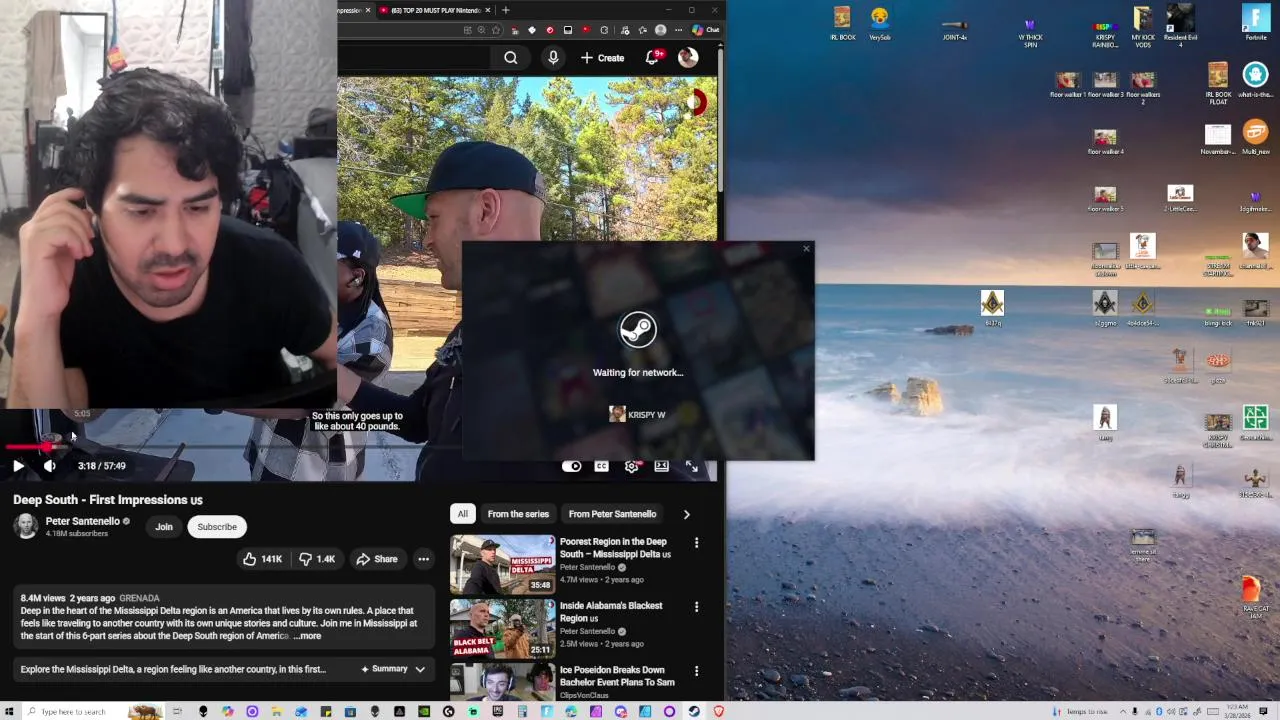Click the YouTube search magnifier icon
The image size is (1280, 720).
[x=511, y=58]
